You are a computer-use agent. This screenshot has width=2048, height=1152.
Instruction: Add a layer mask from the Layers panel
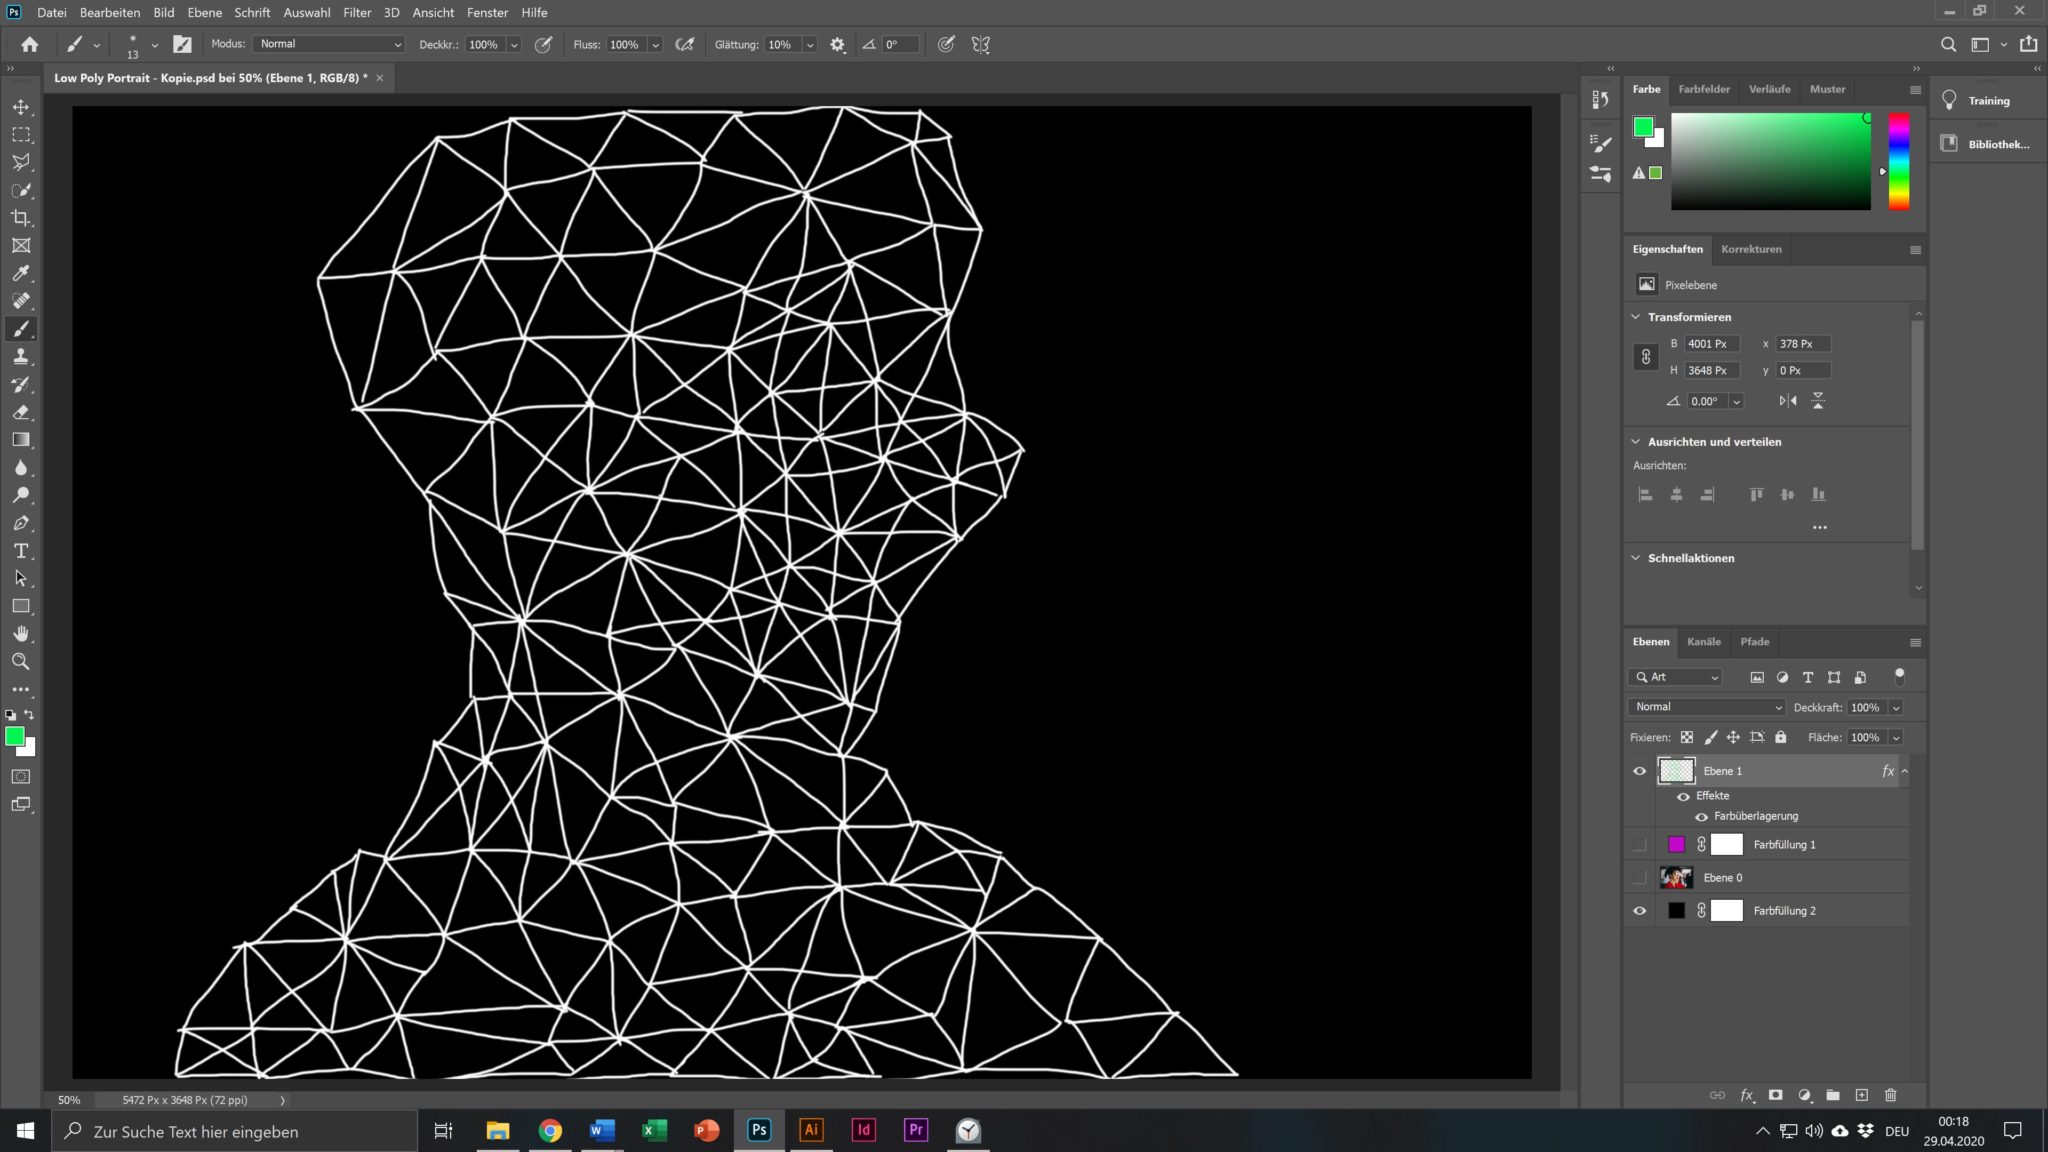(x=1775, y=1095)
